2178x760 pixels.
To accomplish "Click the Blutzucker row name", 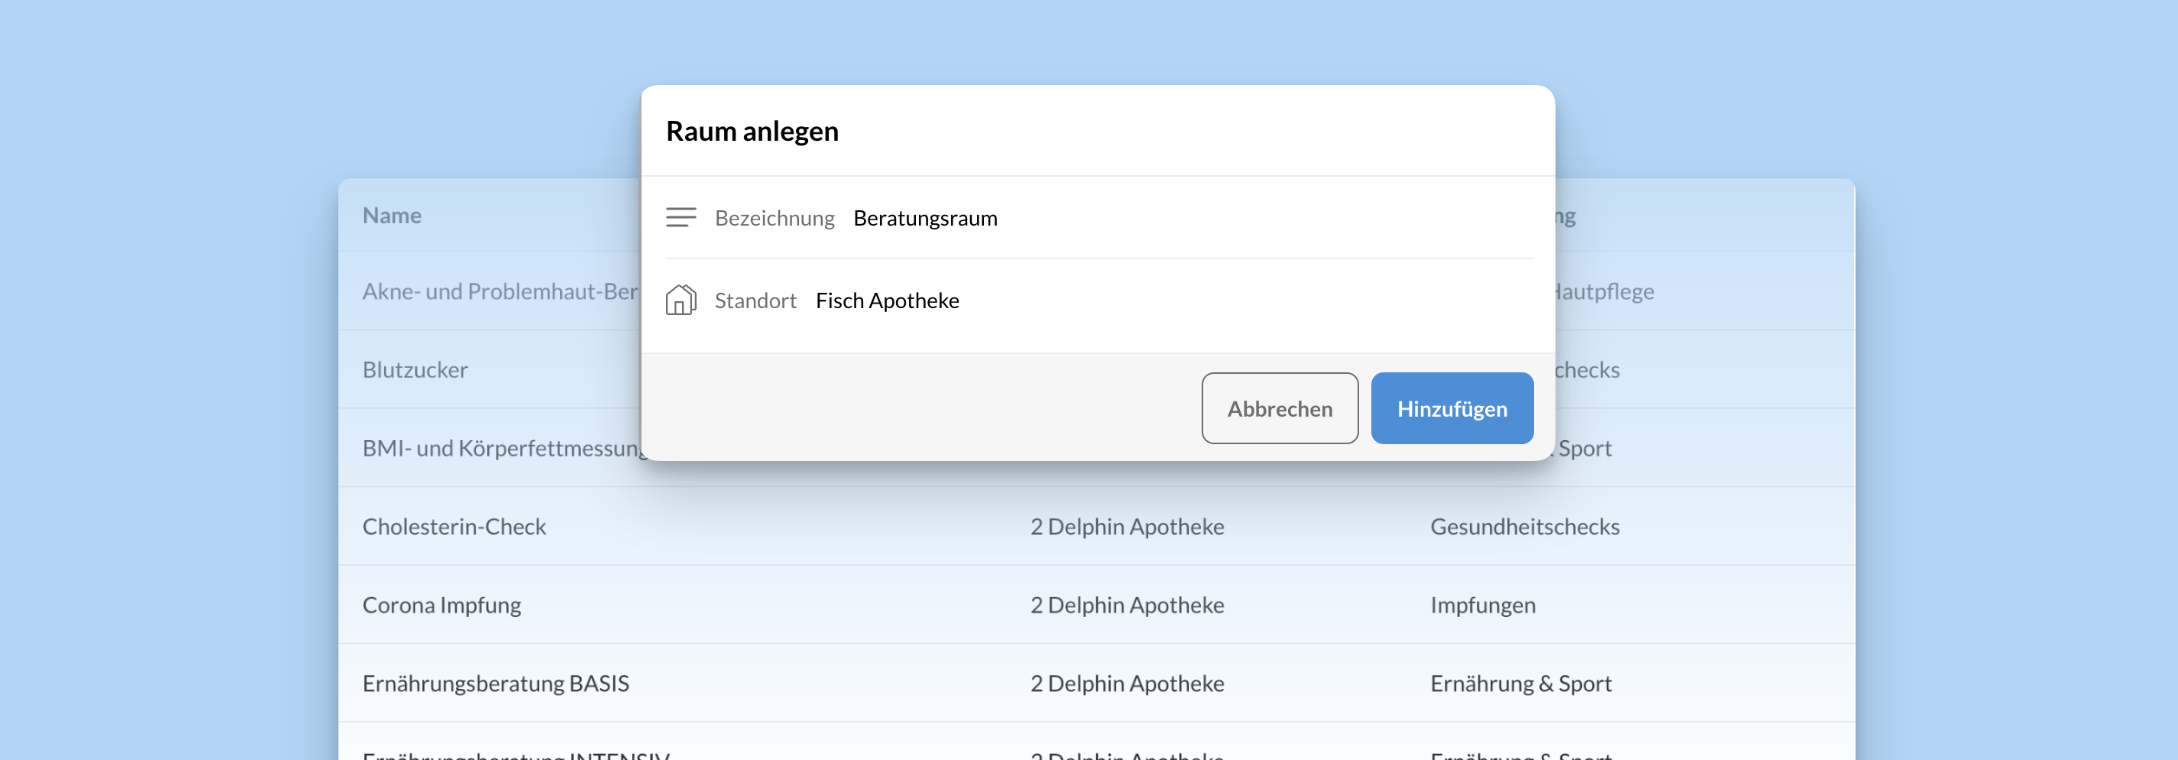I will [415, 370].
